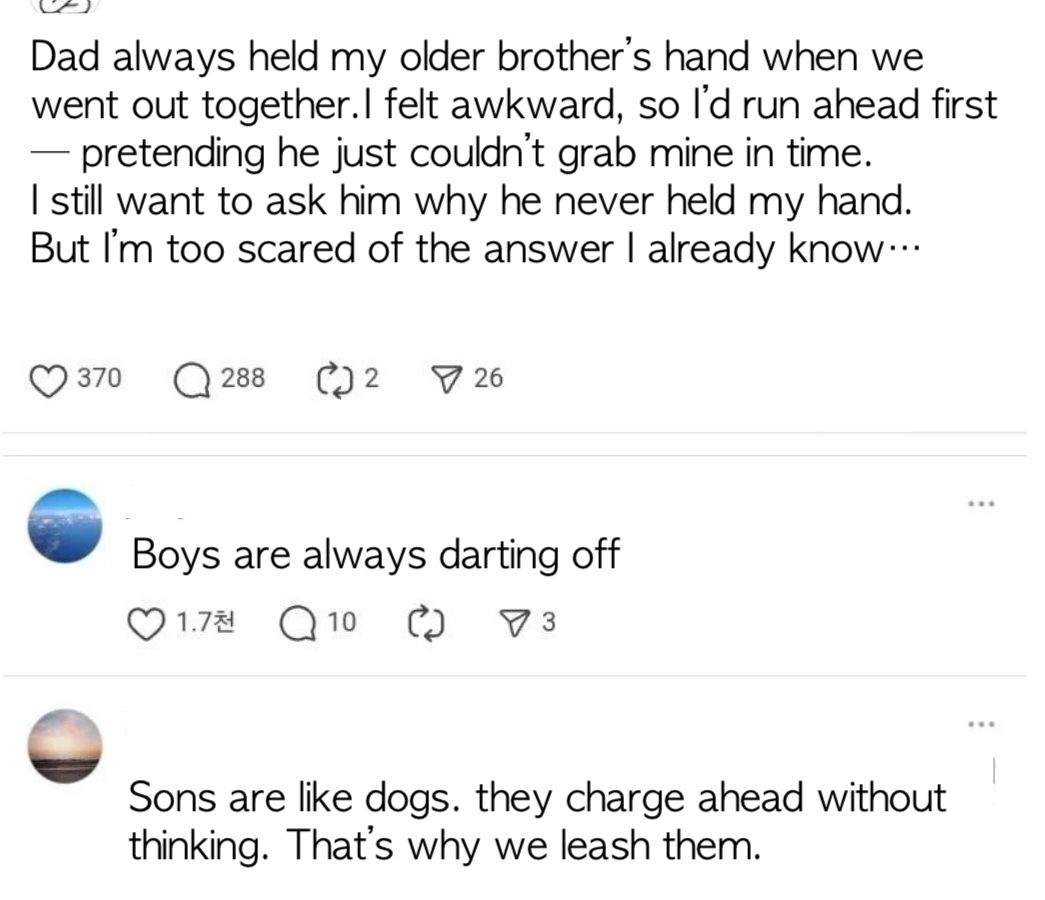
Task: Click the 288 reply count
Action: click(242, 379)
